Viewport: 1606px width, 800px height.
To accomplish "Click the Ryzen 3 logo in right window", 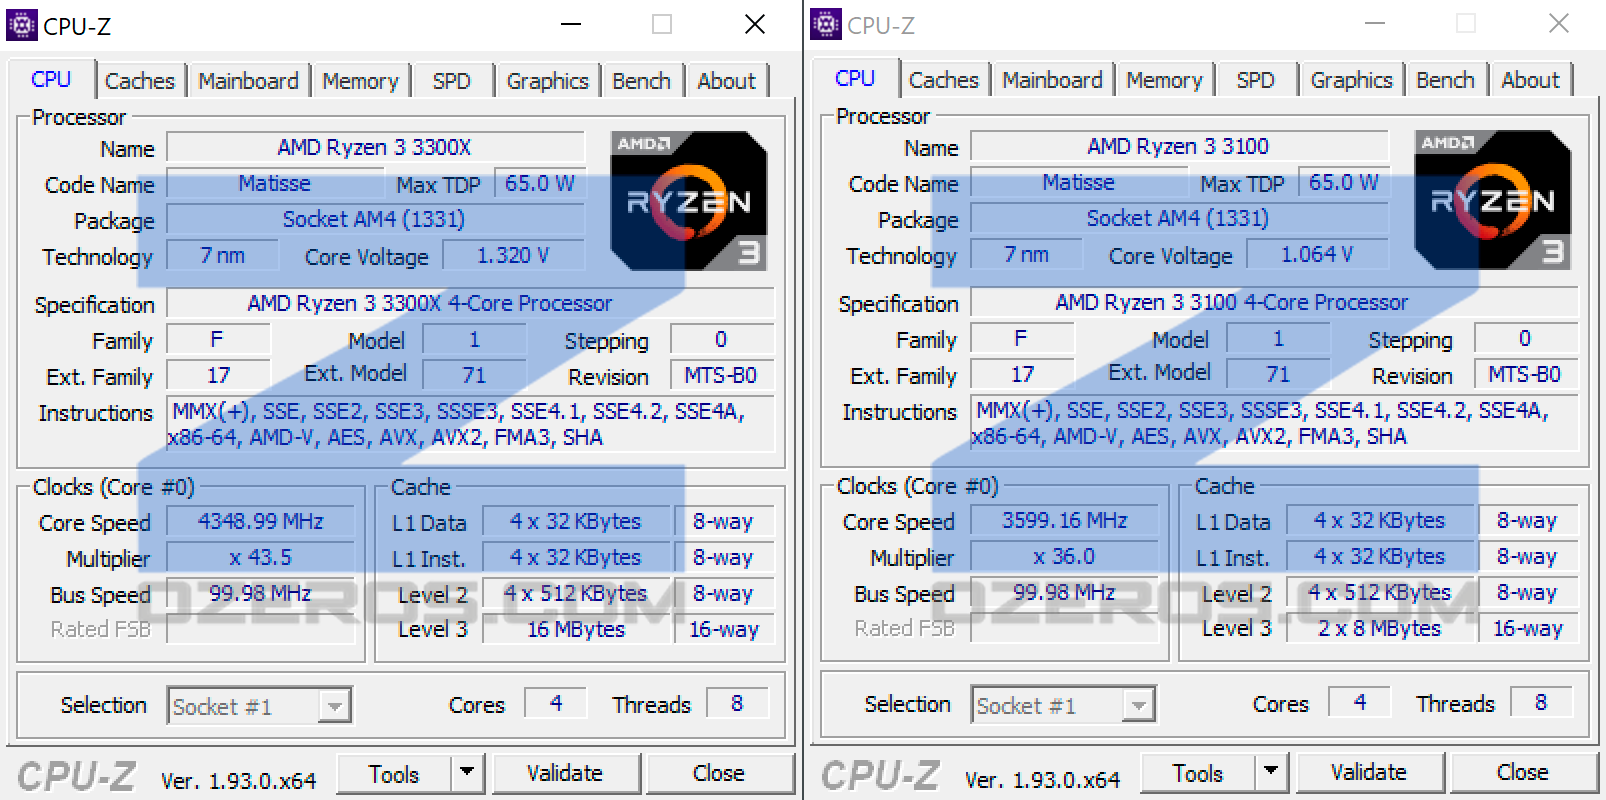I will click(1493, 200).
